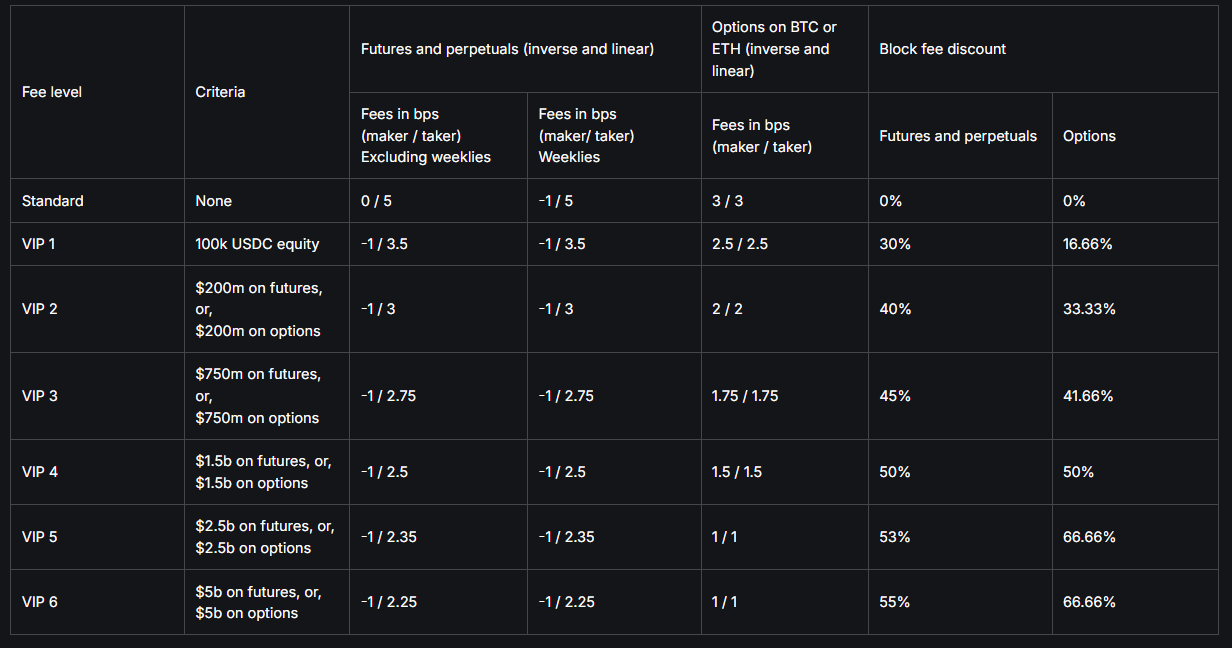1232x648 pixels.
Task: Click the 41.66% options discount cell
Action: 1088,396
